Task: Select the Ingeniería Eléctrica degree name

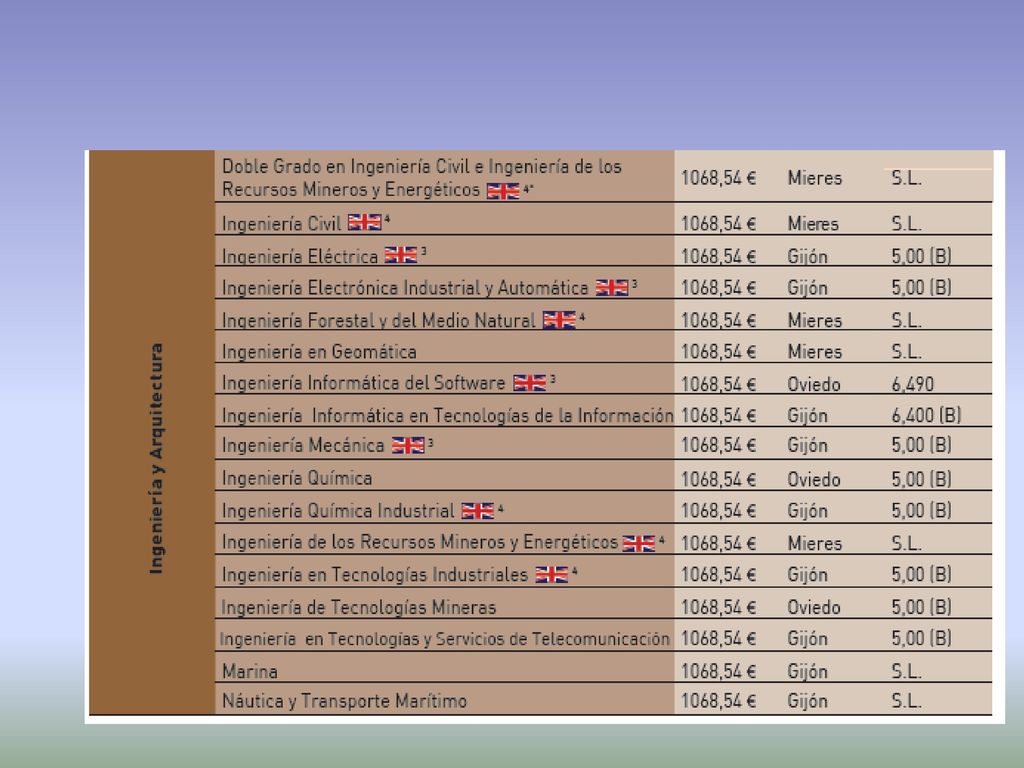Action: point(300,256)
